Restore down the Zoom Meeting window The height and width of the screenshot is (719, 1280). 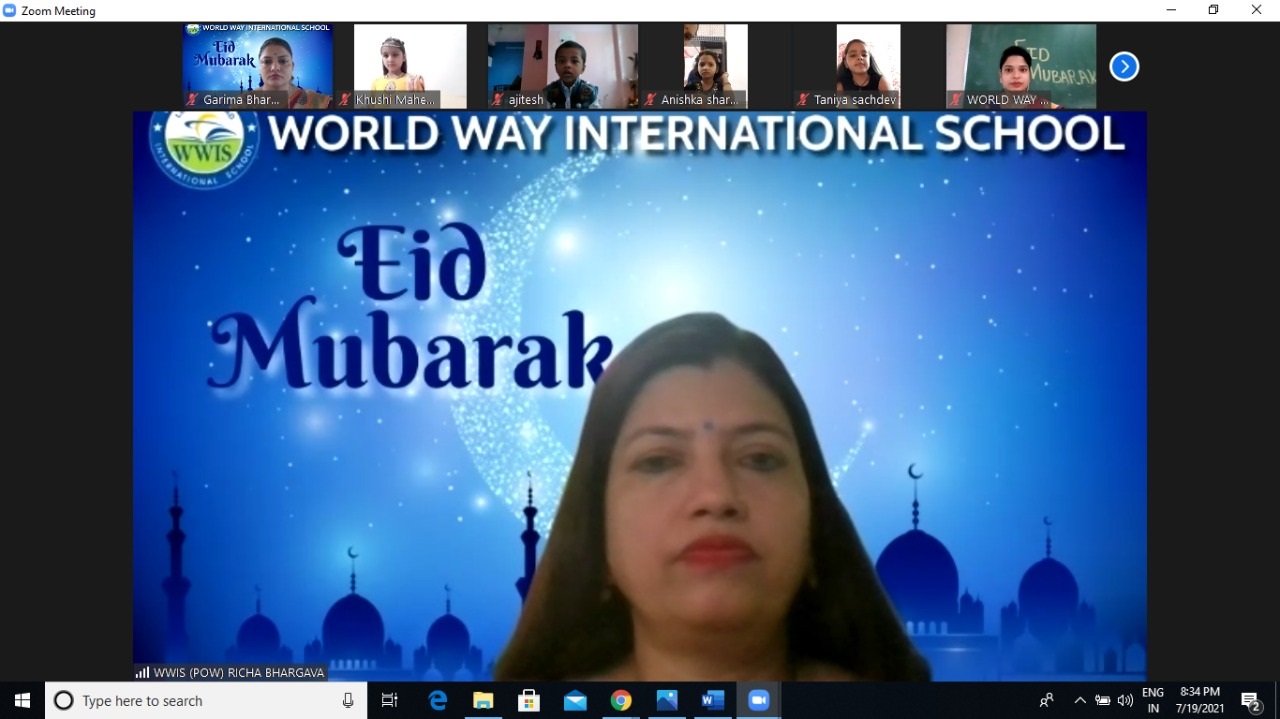1214,10
